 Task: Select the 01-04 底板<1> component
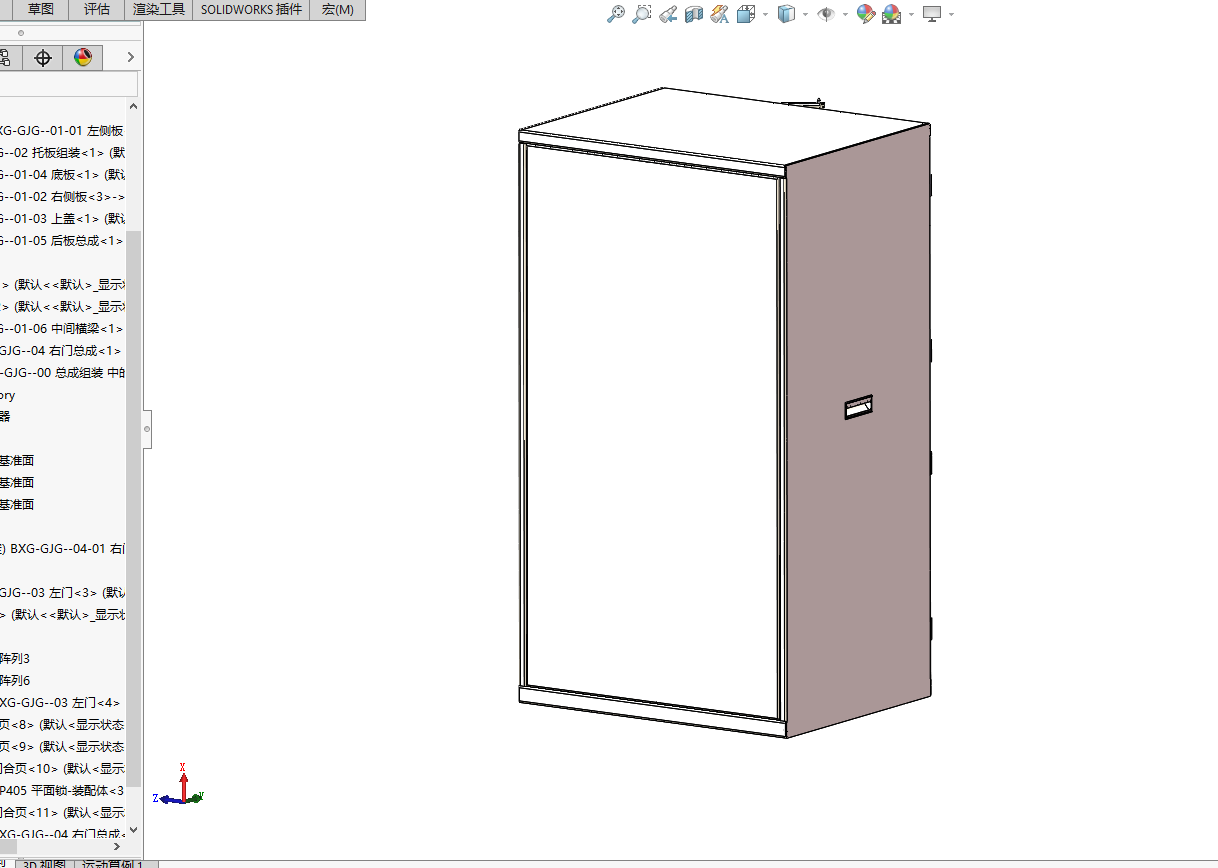(63, 175)
